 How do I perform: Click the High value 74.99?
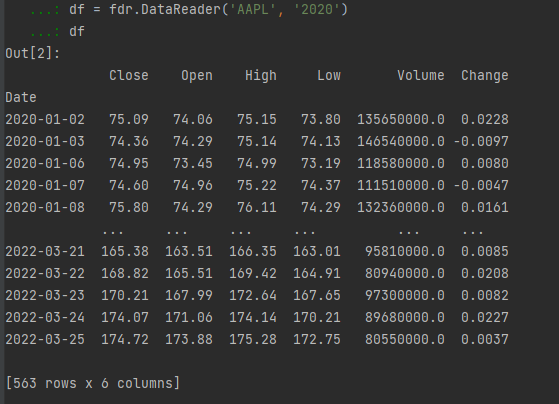point(257,163)
